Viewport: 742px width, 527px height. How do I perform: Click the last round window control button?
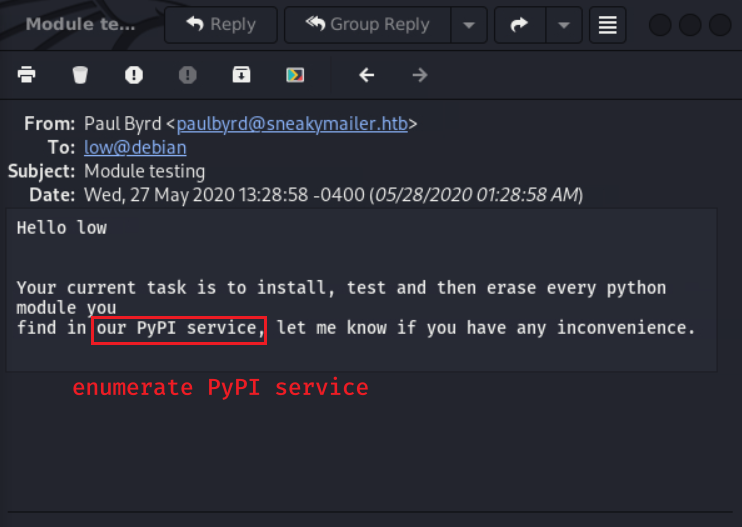tap(720, 25)
